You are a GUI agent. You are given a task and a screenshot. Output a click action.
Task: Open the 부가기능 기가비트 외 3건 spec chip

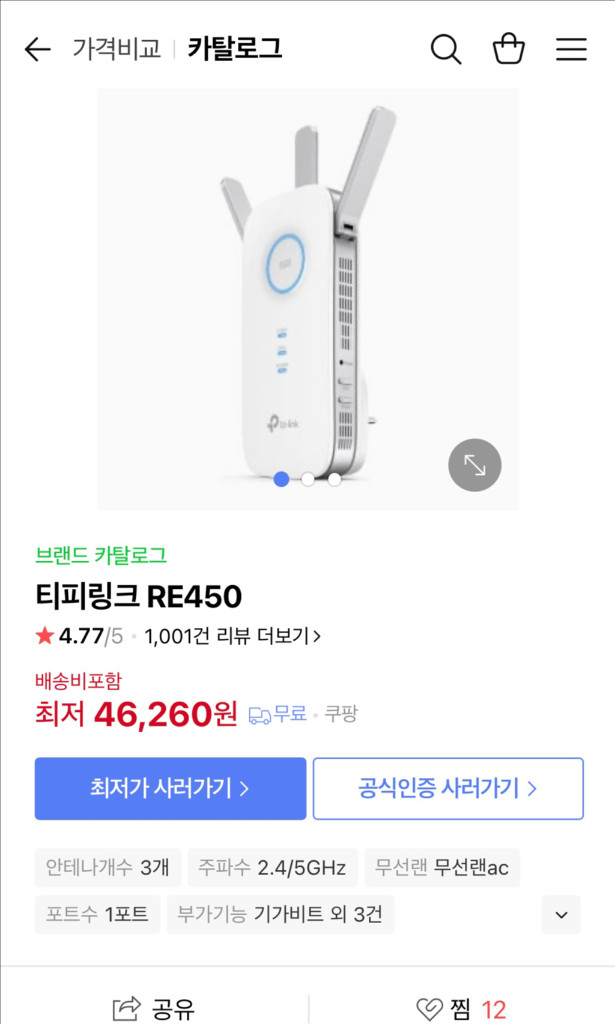pyautogui.click(x=278, y=914)
